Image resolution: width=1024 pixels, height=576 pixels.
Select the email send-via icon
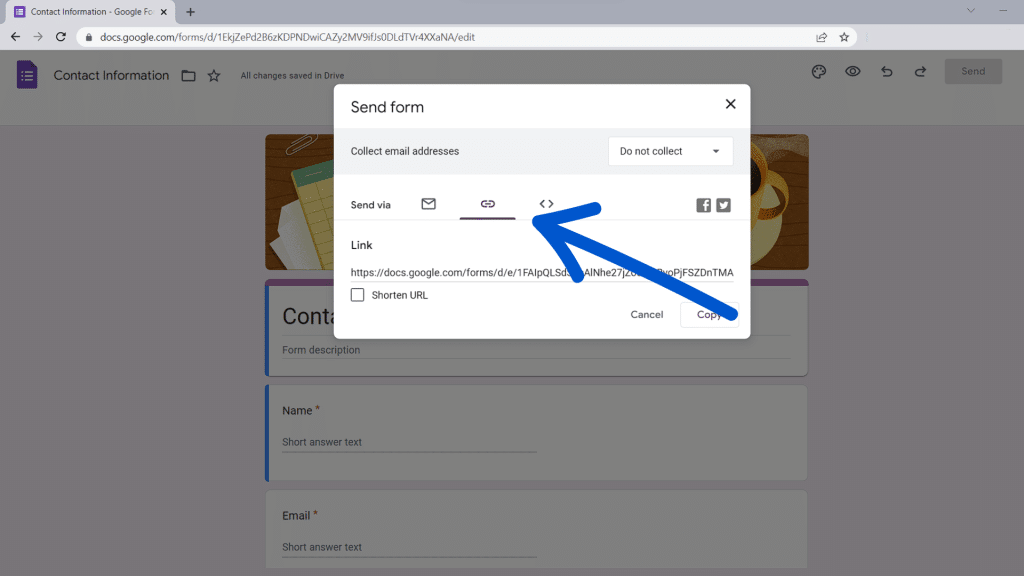coord(428,203)
